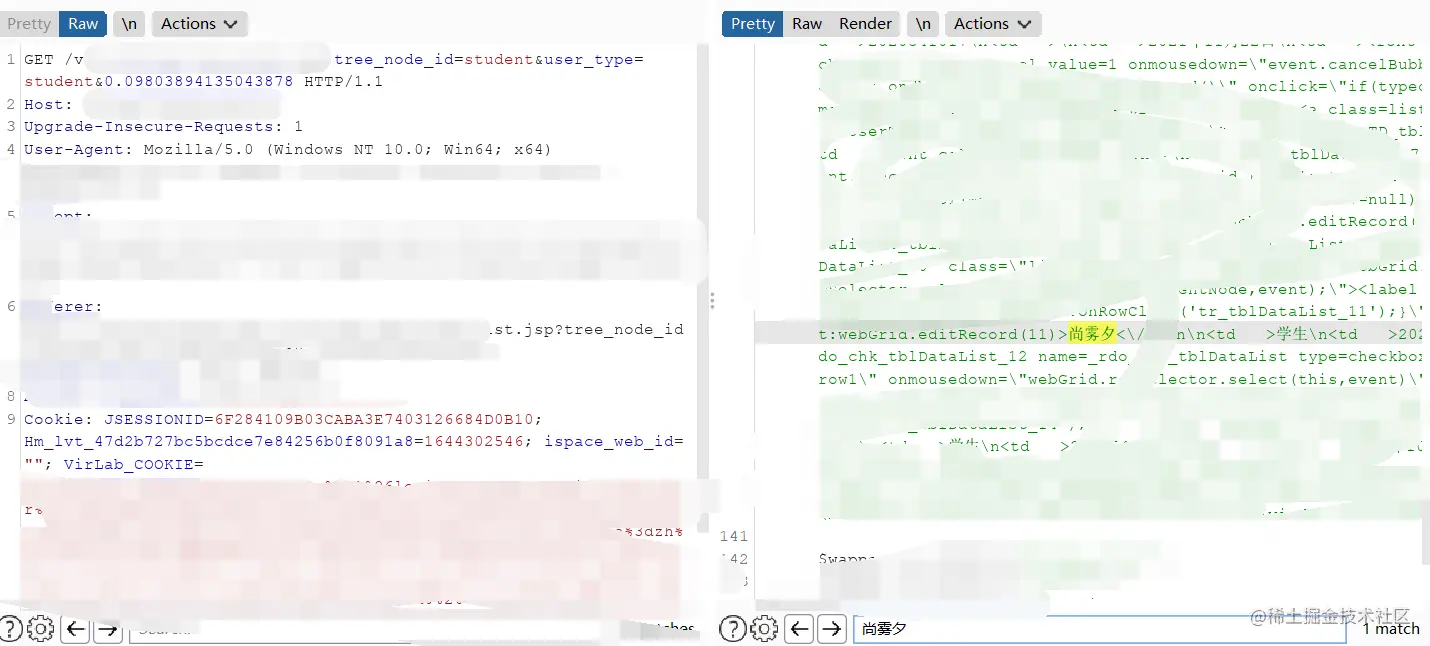Go to previous match in response search
Screen dimensions: 1430x646
pyautogui.click(x=798, y=629)
